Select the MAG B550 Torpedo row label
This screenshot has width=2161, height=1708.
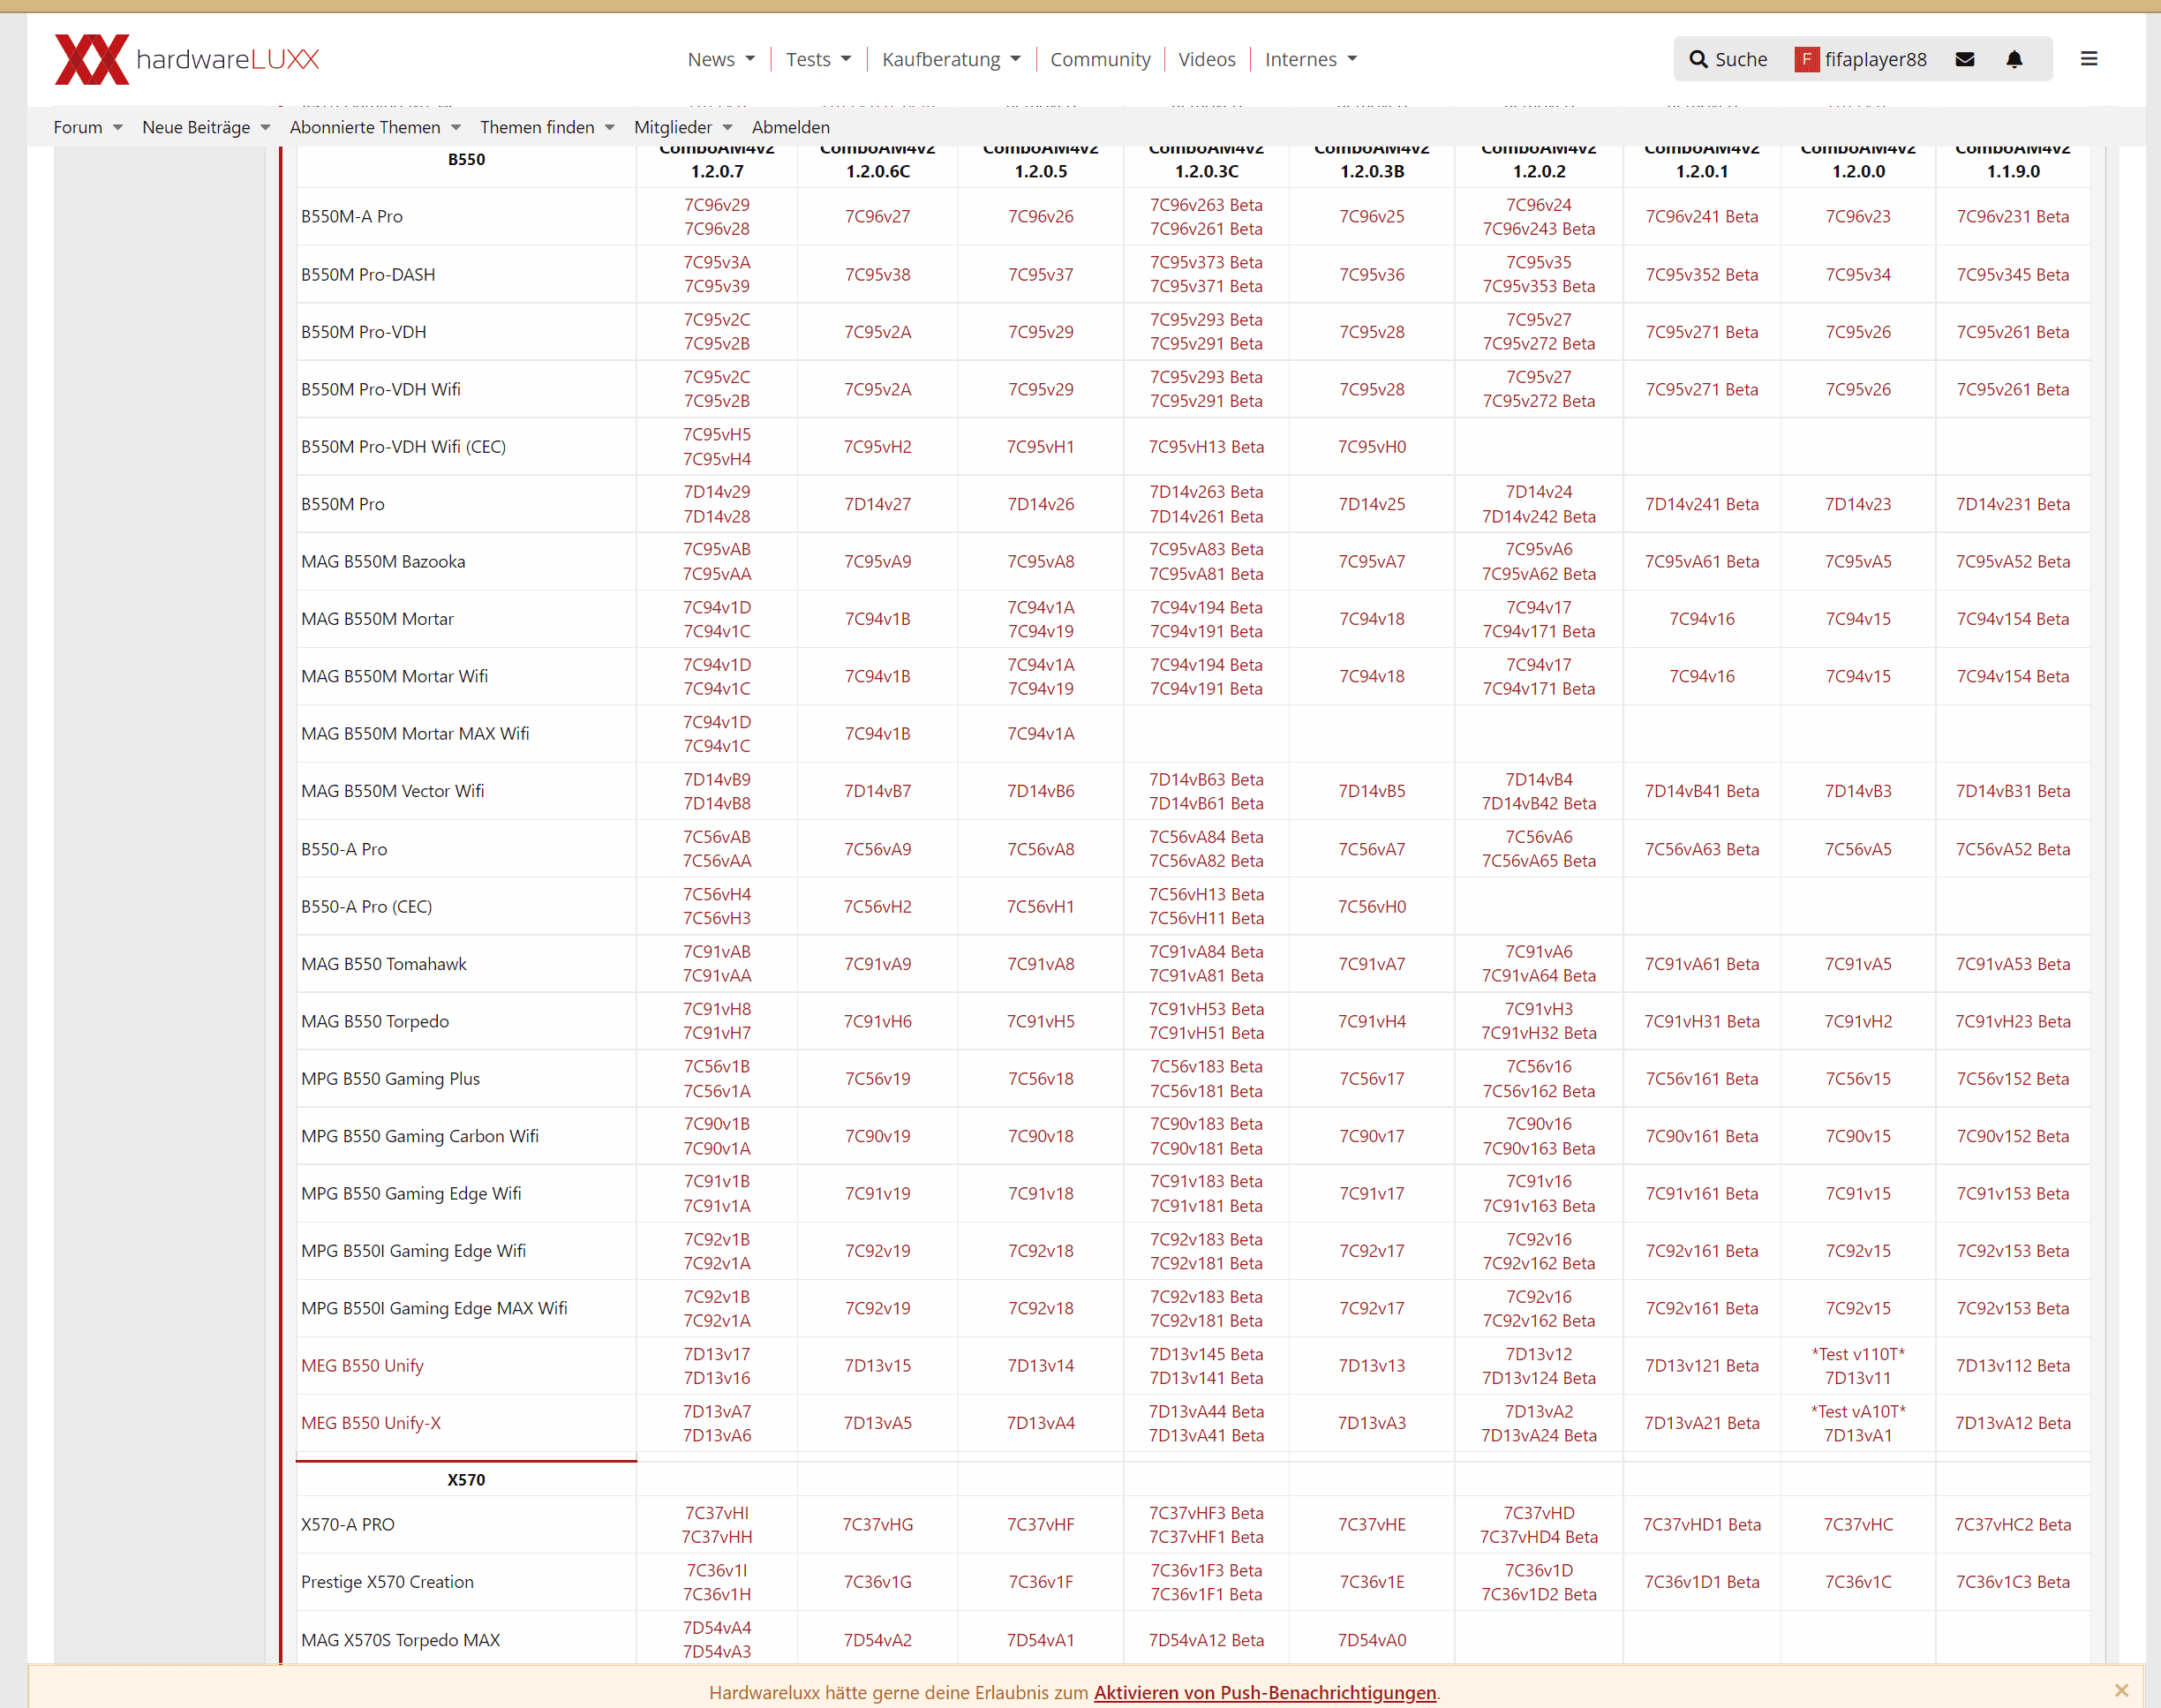tap(375, 1021)
